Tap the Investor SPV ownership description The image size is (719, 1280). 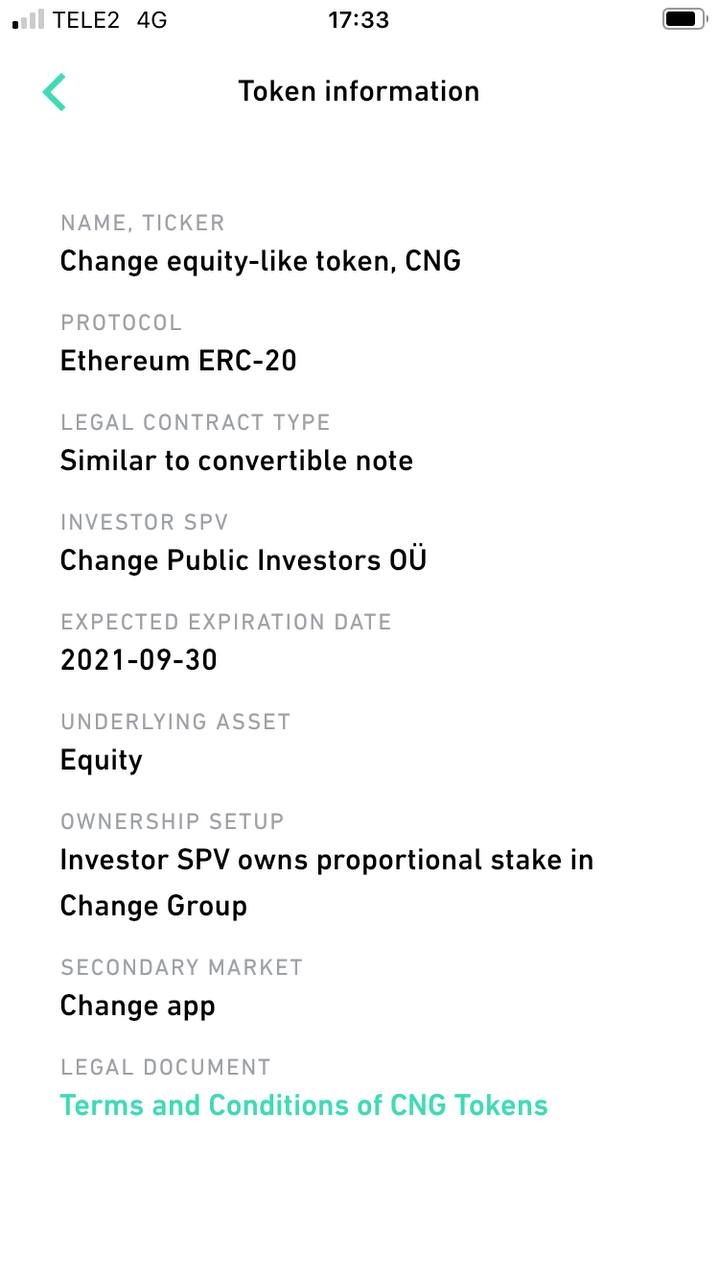(x=326, y=882)
